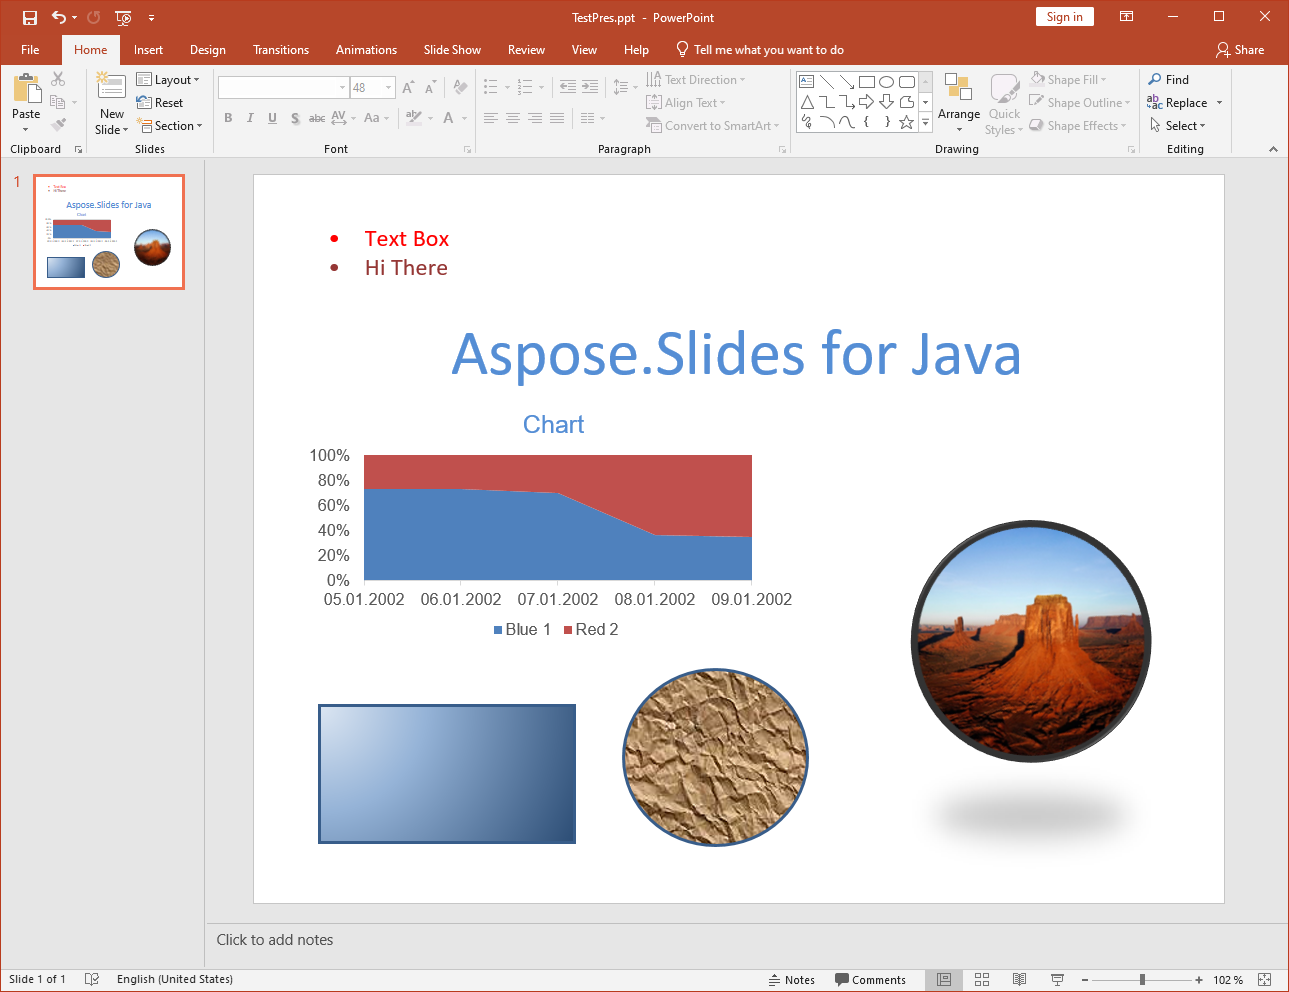Click the Save icon in title bar
This screenshot has width=1289, height=992.
click(30, 17)
